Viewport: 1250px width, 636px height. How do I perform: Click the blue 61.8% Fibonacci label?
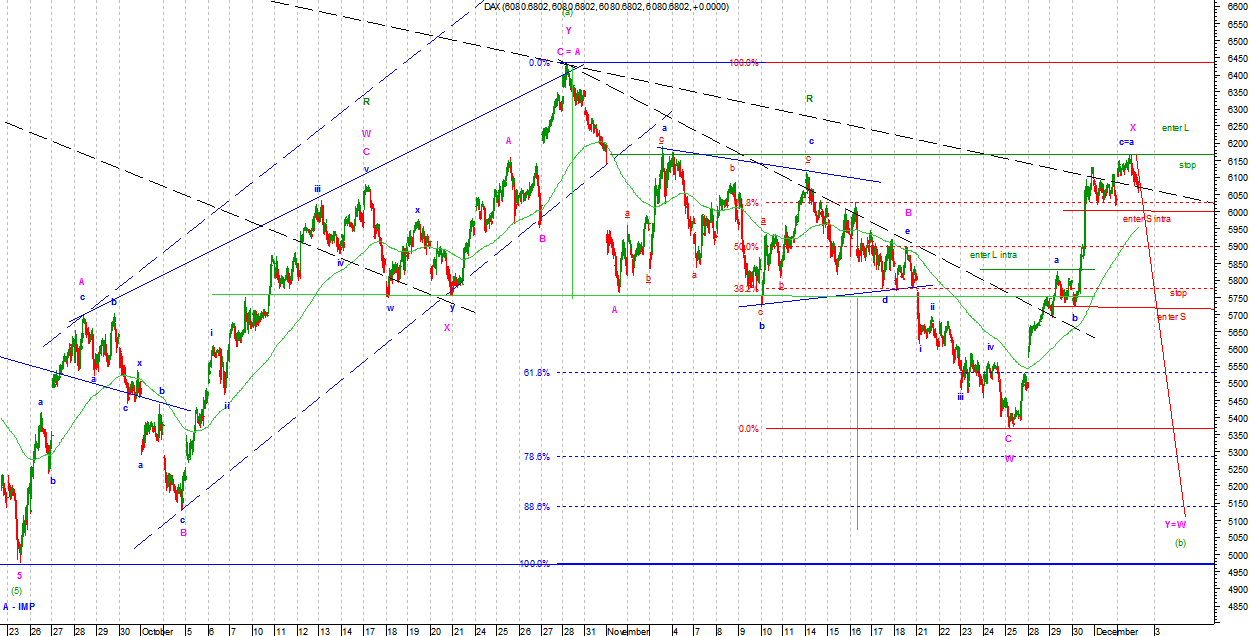[x=536, y=373]
